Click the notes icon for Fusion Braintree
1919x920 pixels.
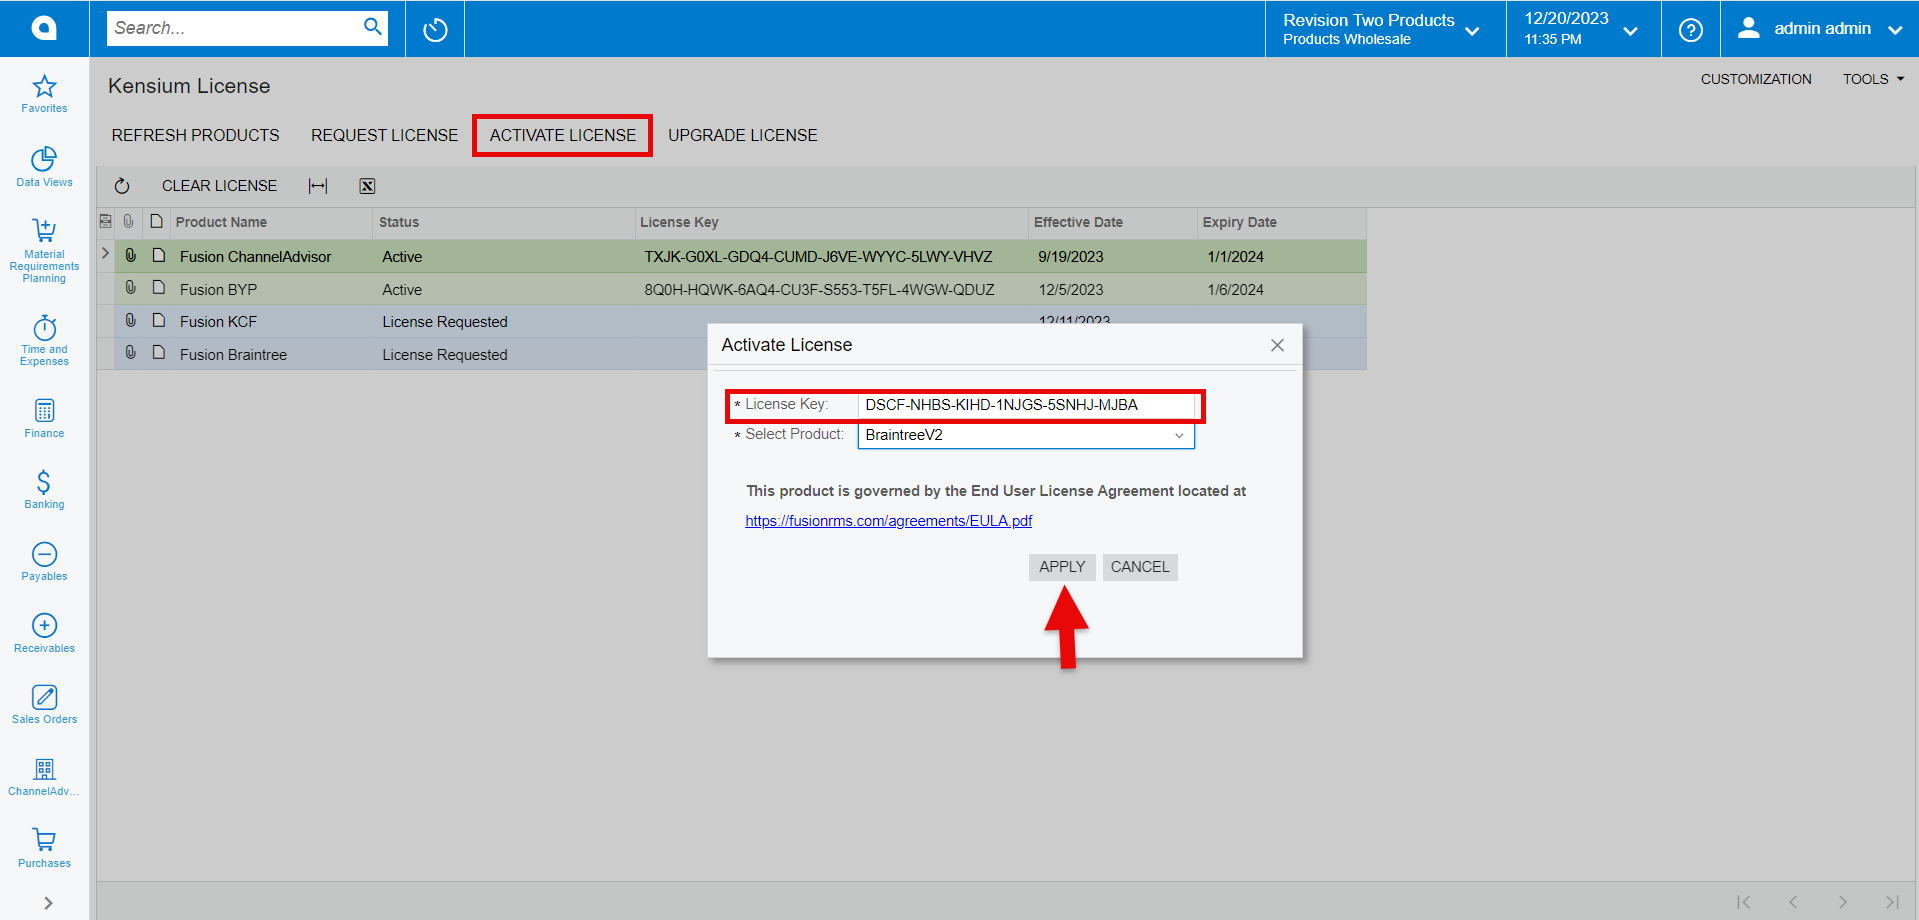click(158, 352)
